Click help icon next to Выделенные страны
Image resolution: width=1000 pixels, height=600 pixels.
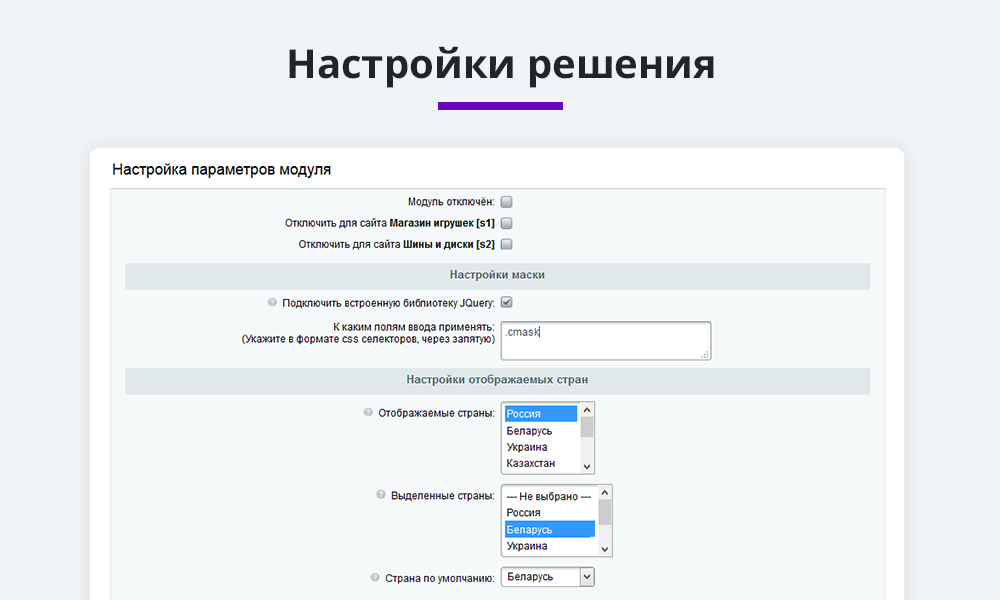pyautogui.click(x=381, y=494)
